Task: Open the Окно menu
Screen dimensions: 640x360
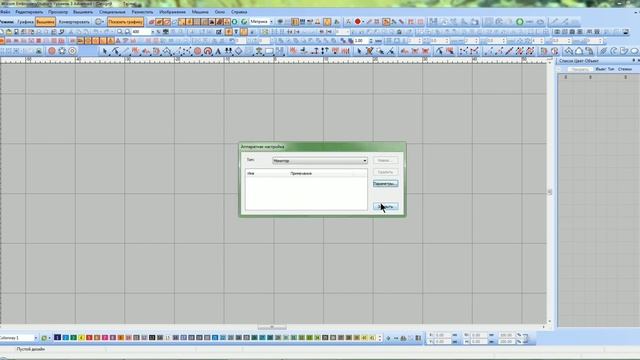Action: 220,12
